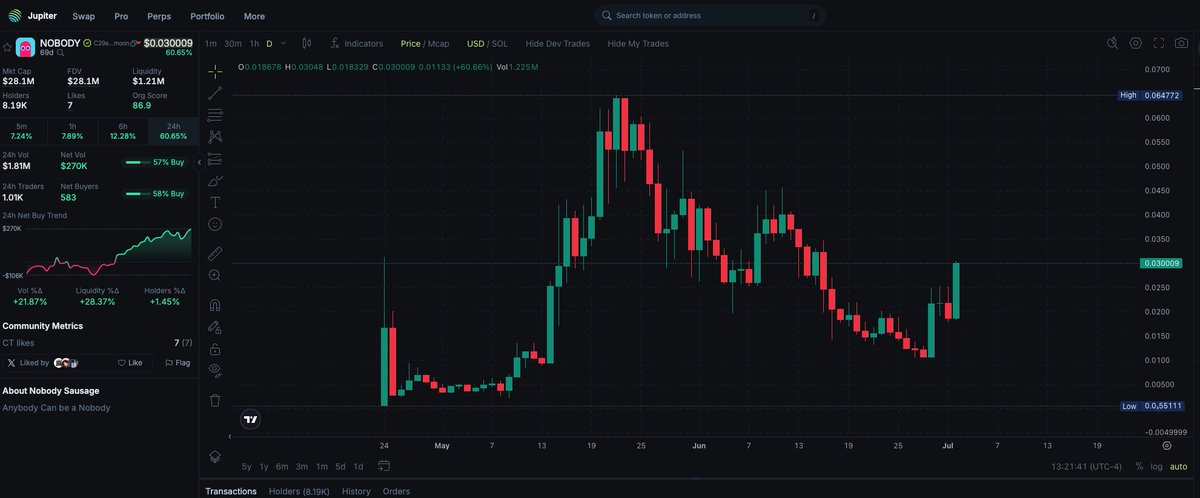Collapse the left token info panel
Screen dimensions: 1200x498
coord(198,162)
